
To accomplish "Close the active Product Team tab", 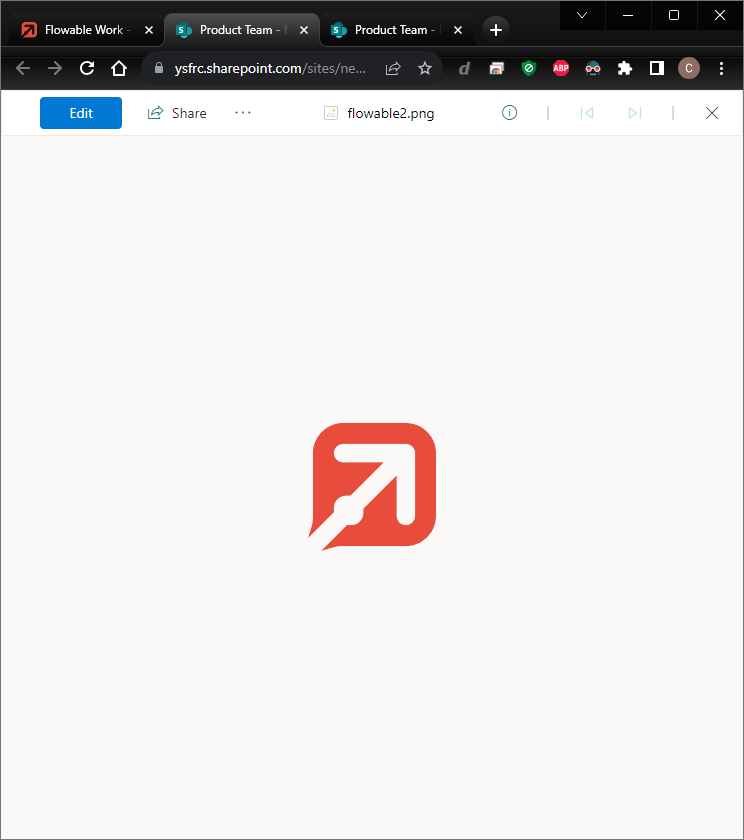I will (x=304, y=30).
